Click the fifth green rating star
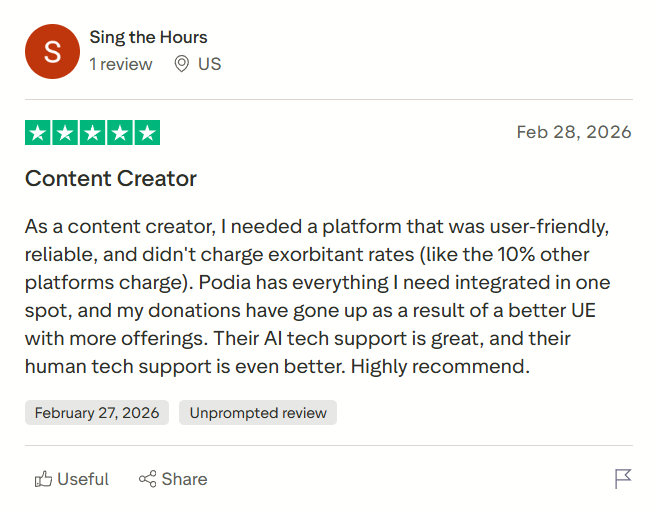This screenshot has height=512, width=657. [x=147, y=133]
